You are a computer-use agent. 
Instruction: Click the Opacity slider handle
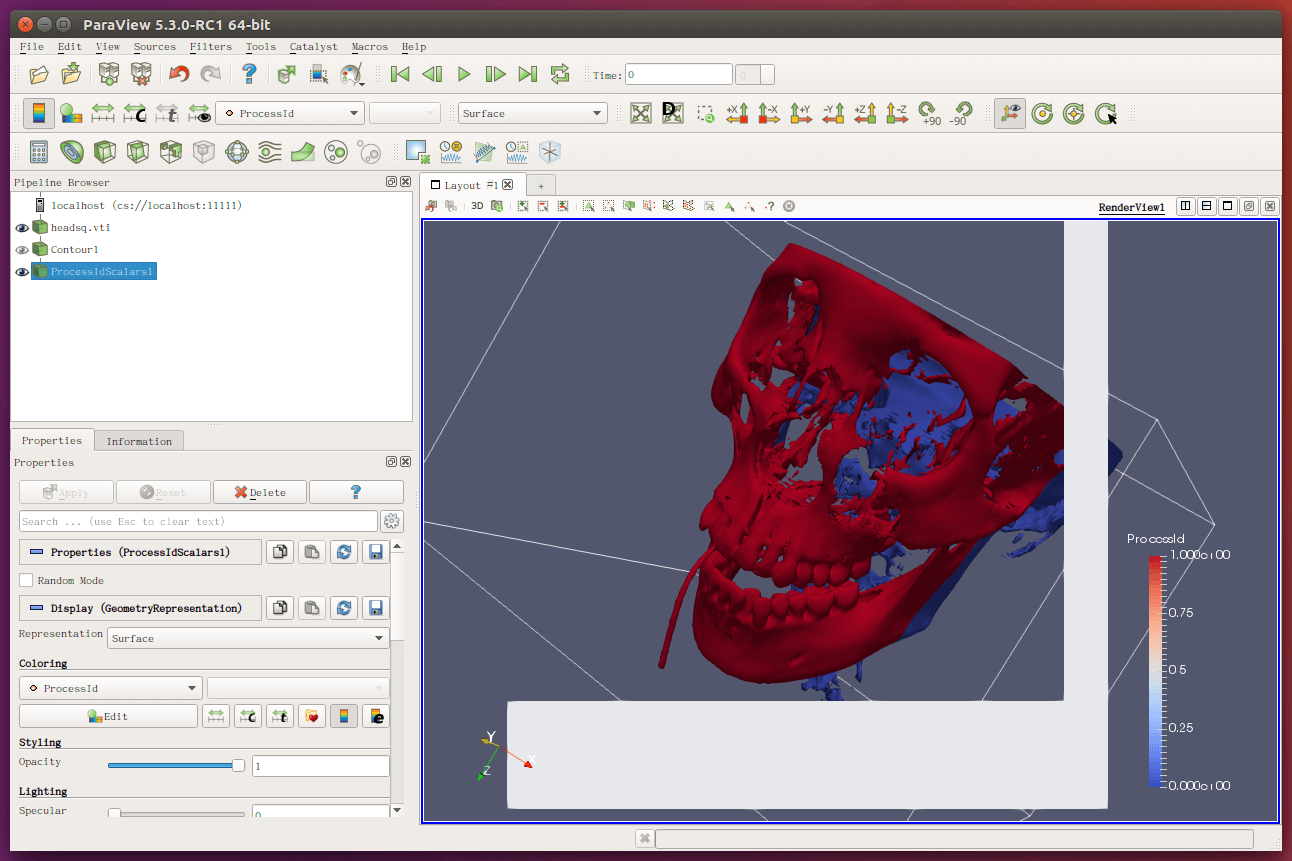(238, 765)
